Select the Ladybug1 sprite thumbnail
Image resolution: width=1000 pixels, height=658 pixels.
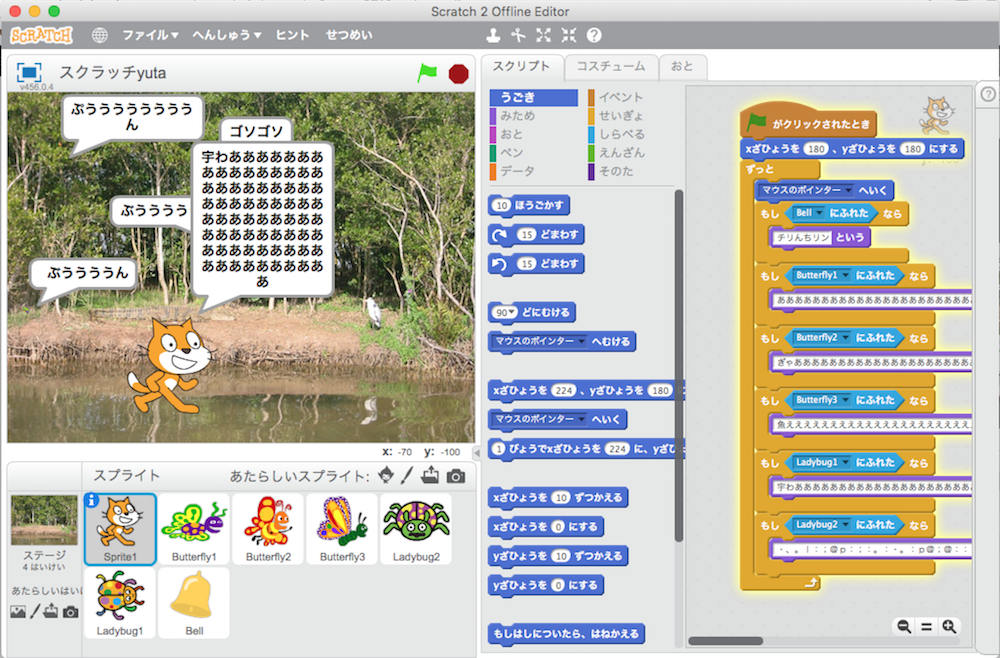click(x=120, y=603)
